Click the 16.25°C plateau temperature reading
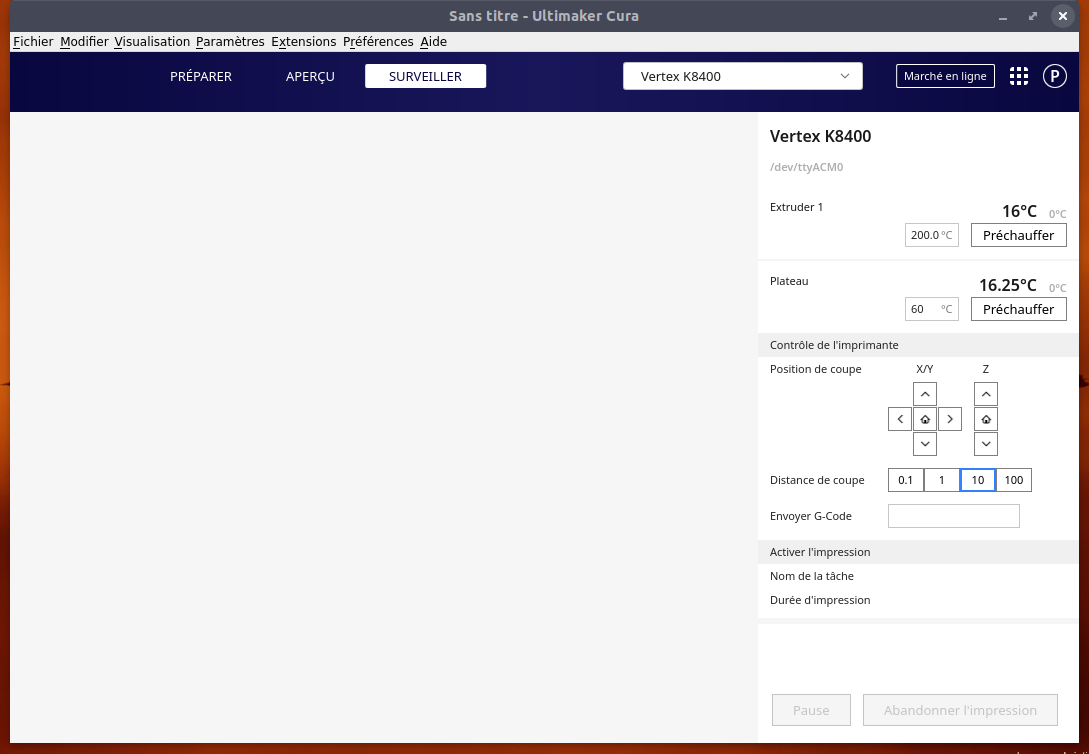The width and height of the screenshot is (1089, 754). pyautogui.click(x=1007, y=285)
